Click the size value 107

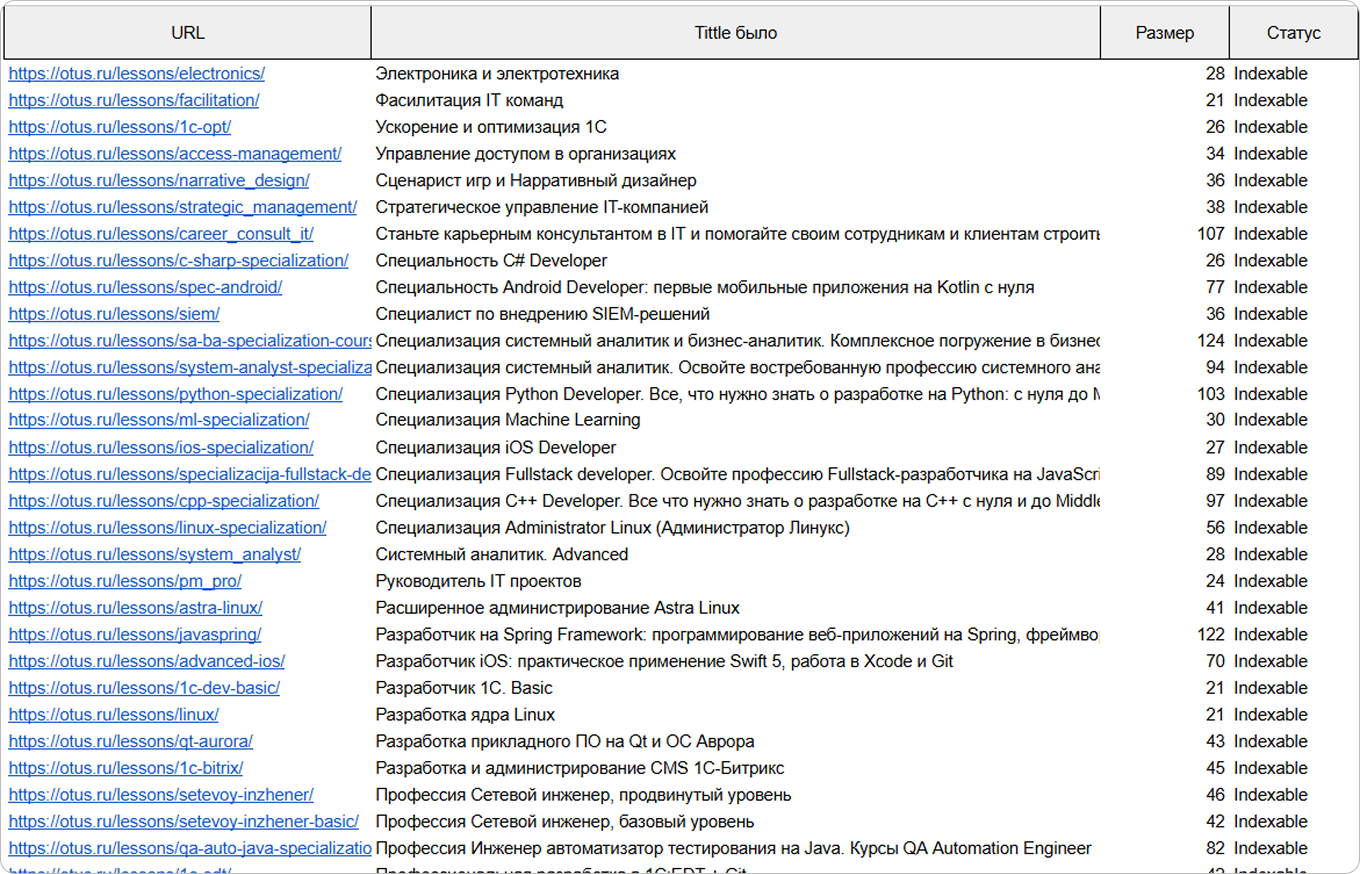(1210, 234)
